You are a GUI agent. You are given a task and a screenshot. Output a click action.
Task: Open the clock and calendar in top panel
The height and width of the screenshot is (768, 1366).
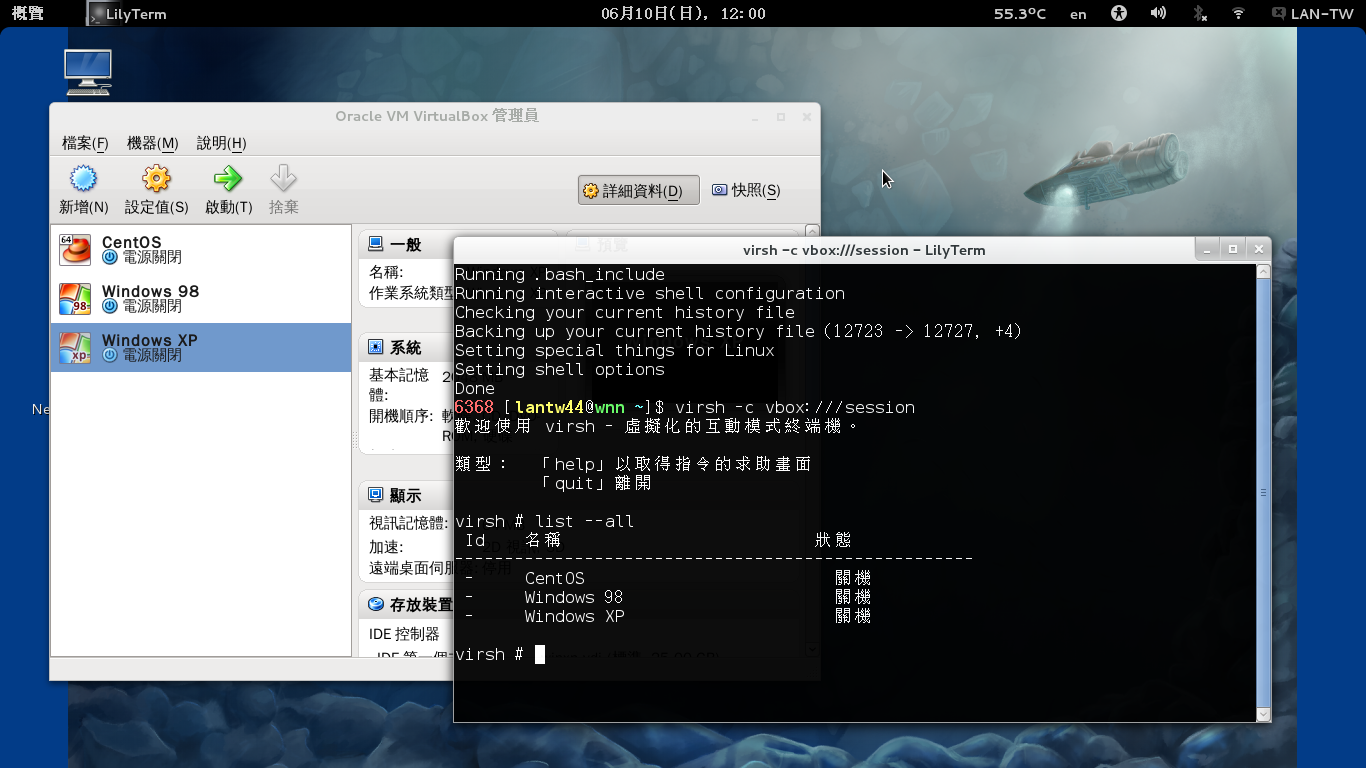tap(683, 14)
